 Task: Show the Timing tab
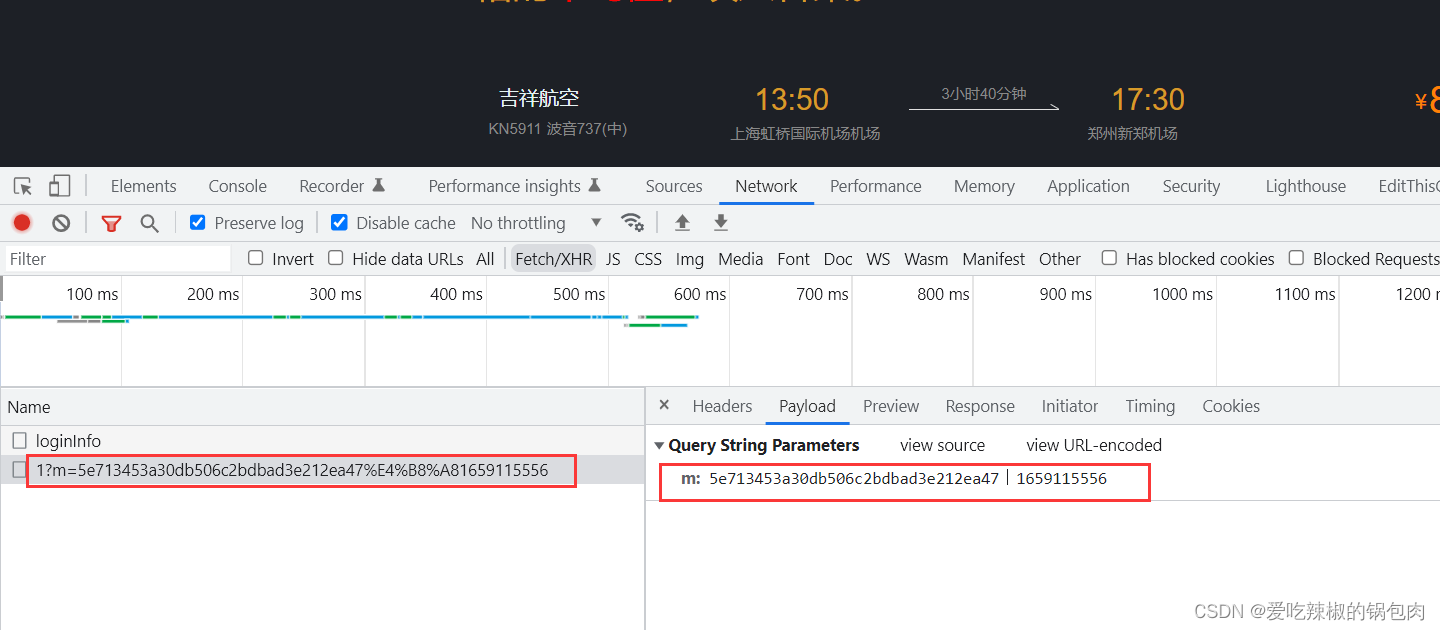pyautogui.click(x=1150, y=406)
